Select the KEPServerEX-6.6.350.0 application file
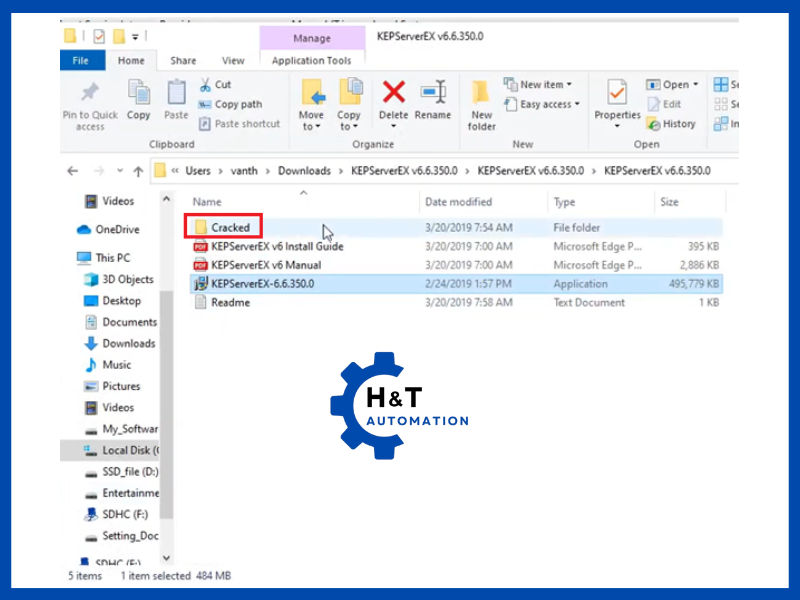800x600 pixels. coord(262,284)
